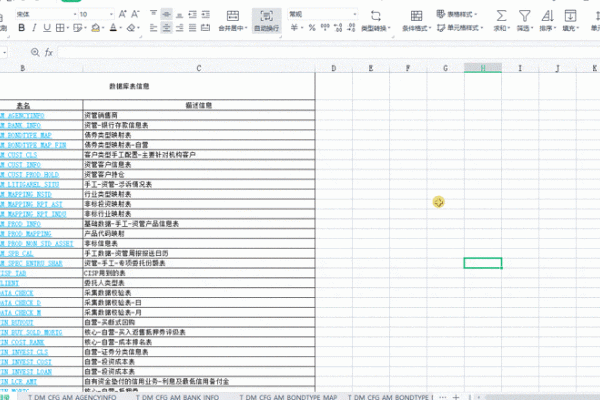Screen dimensions: 600x400
Task: Switch to T_DM_CFG_AM_BANK_INFO sheet tab
Action: click(x=178, y=397)
